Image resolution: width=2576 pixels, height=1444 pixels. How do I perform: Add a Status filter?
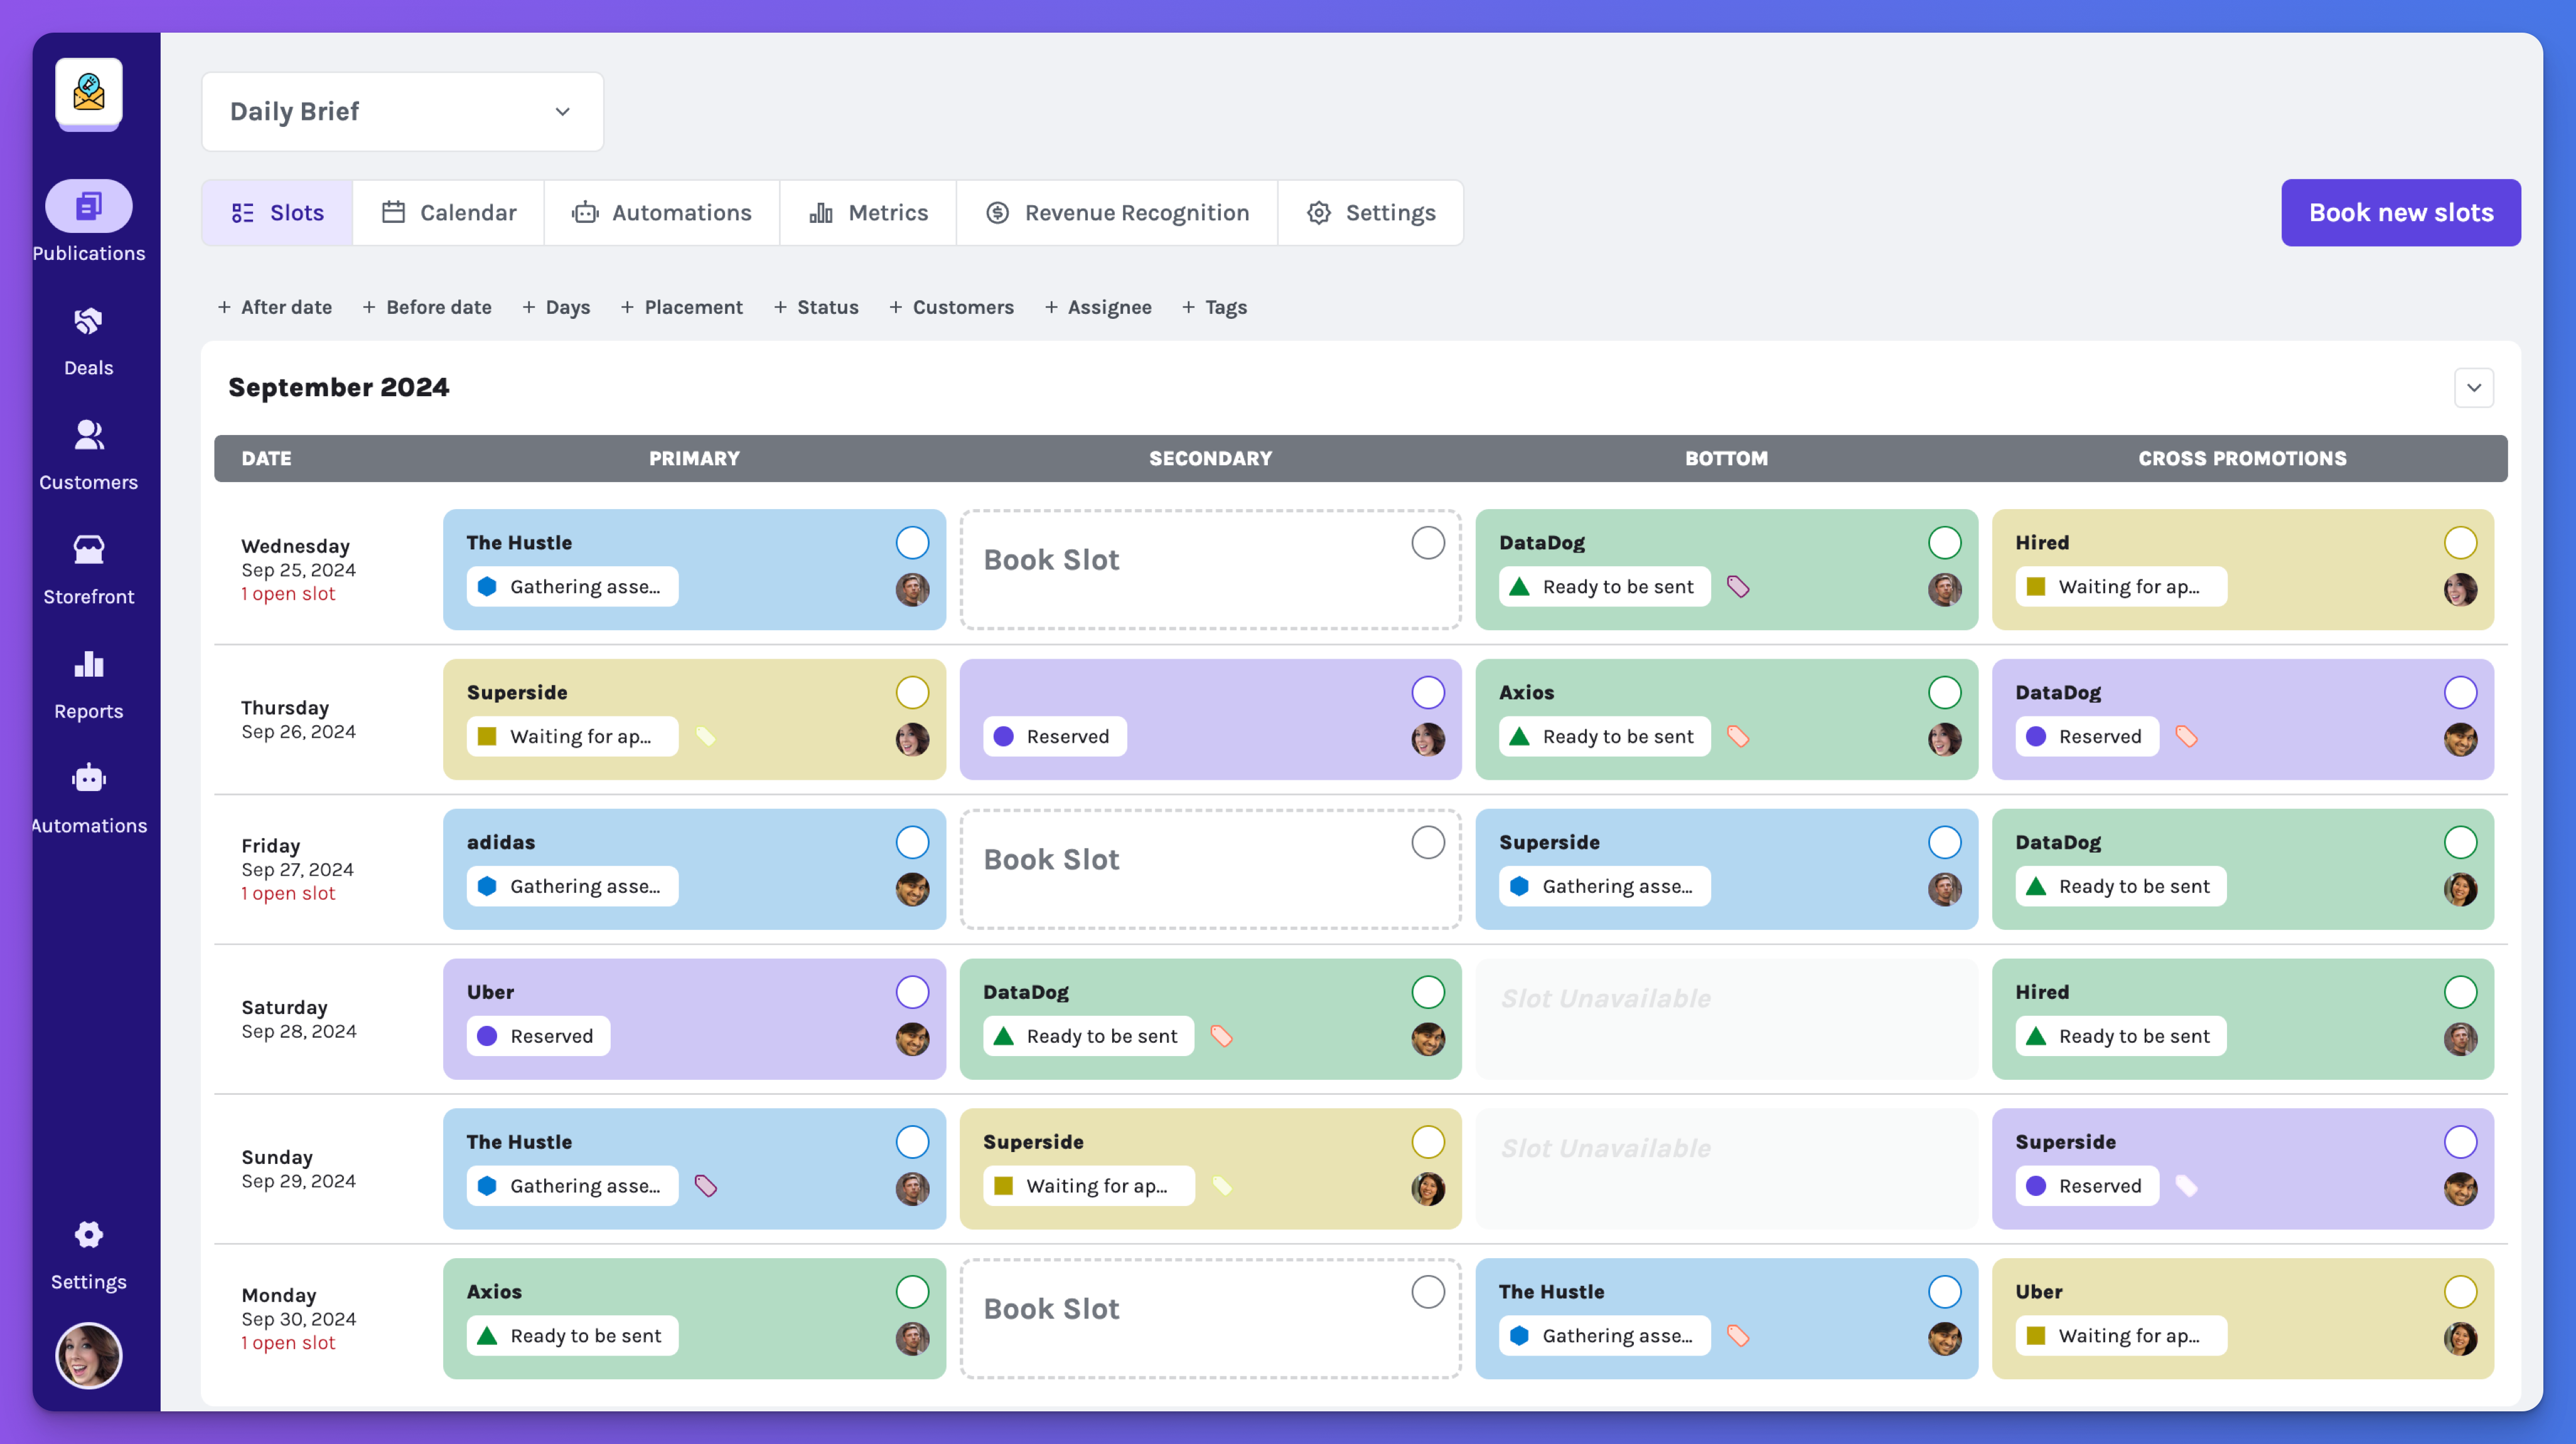pos(815,308)
